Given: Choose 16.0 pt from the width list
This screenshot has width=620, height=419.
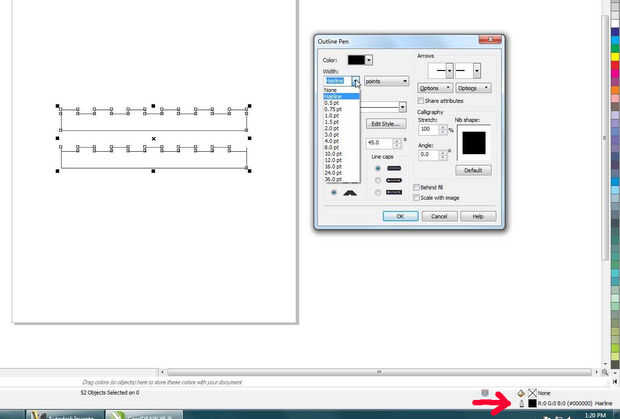Looking at the screenshot, I should (x=342, y=166).
